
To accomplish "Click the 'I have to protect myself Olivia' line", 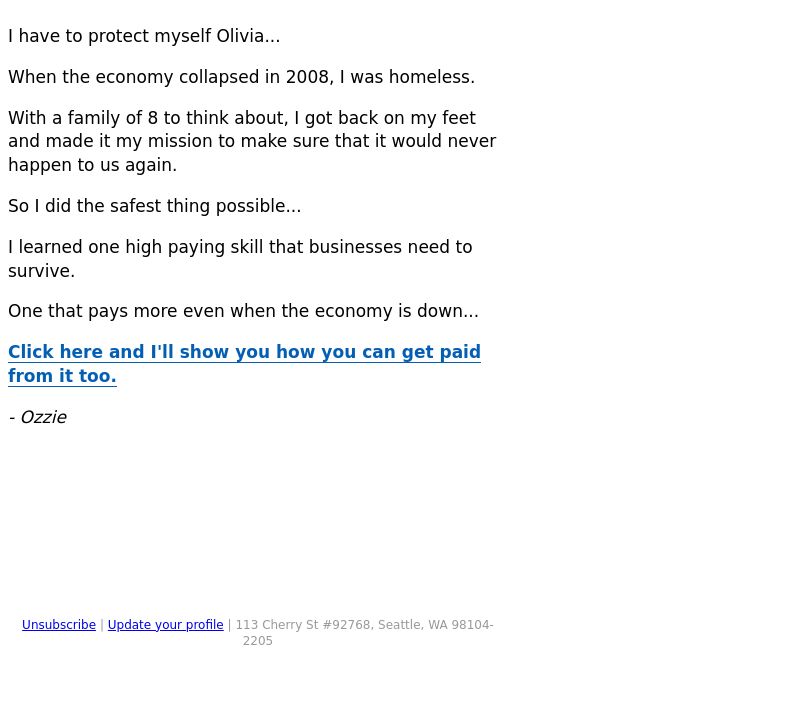I will pyautogui.click(x=144, y=36).
